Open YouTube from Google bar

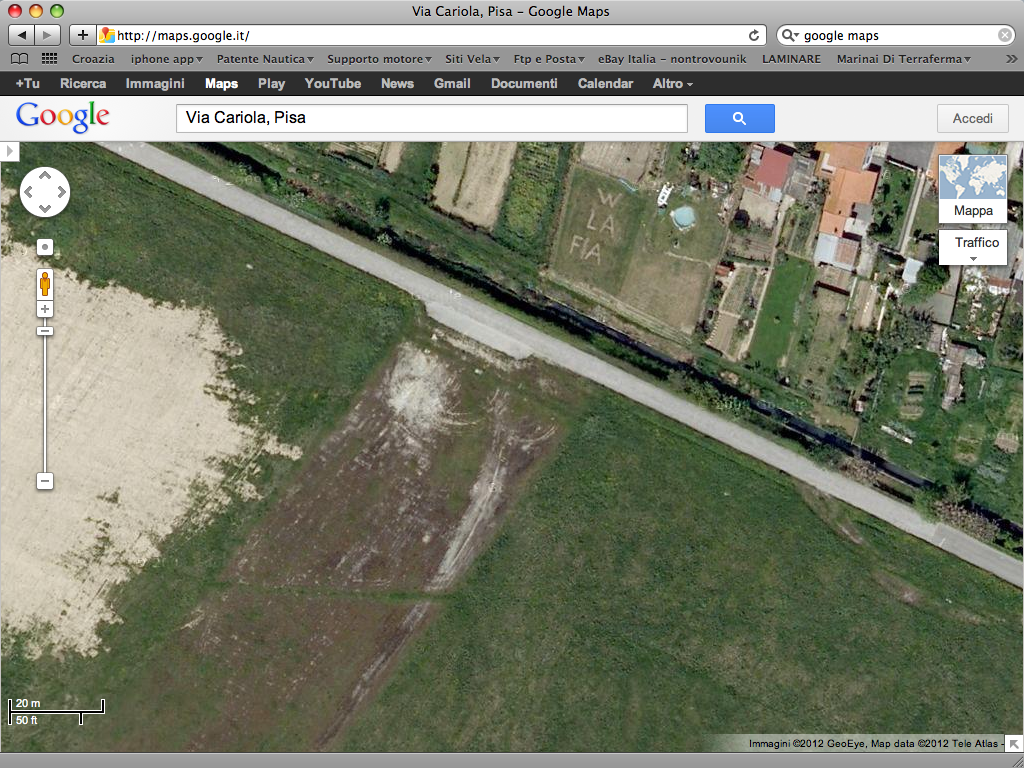[332, 84]
